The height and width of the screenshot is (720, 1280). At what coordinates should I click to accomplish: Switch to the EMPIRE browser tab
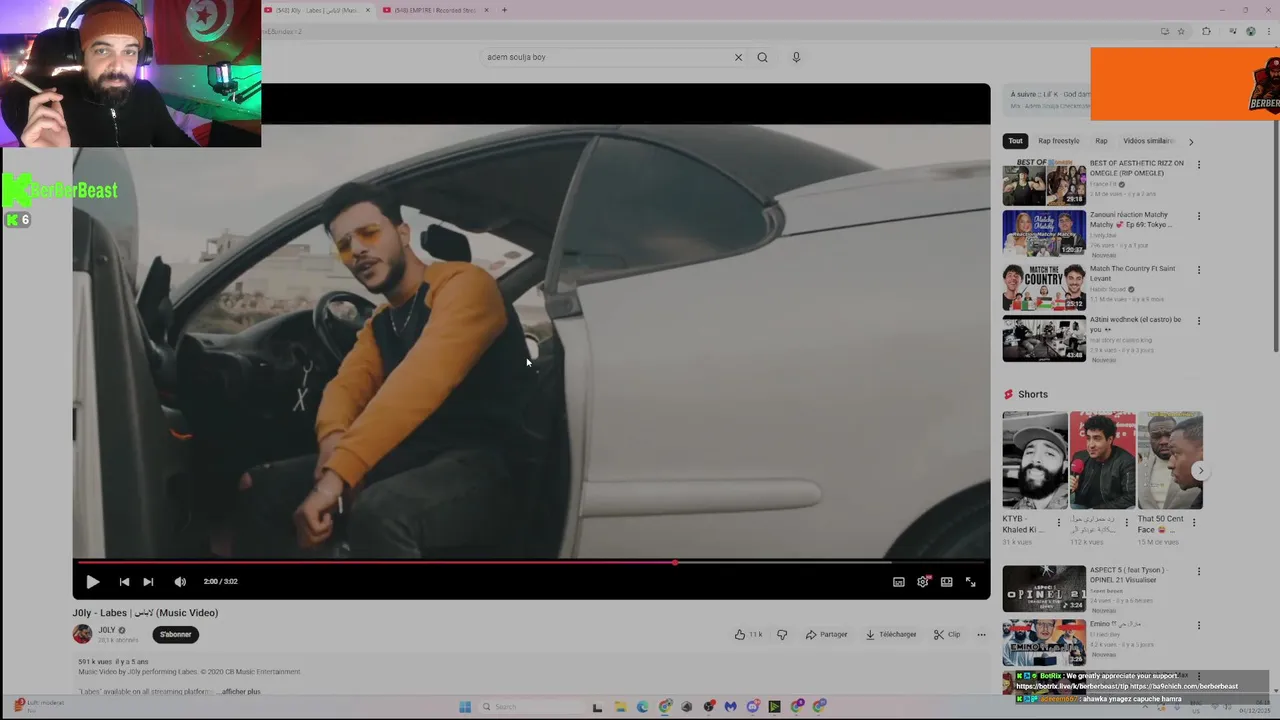tap(436, 10)
